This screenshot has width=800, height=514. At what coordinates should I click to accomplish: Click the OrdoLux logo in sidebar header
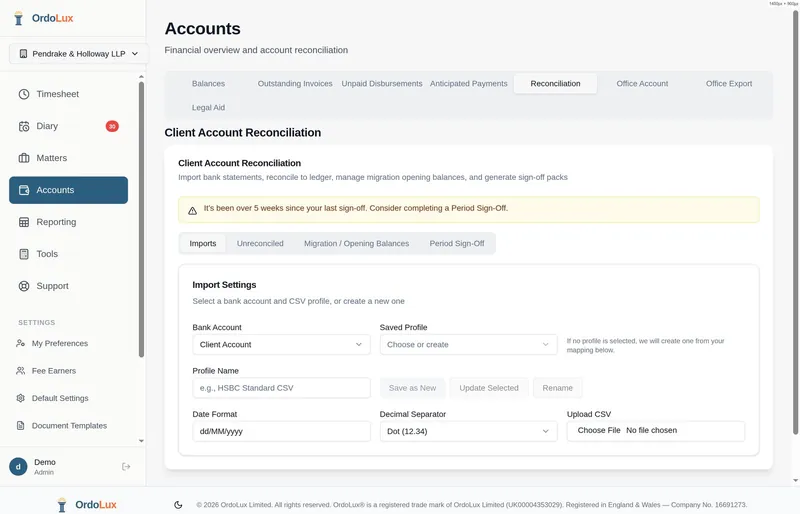pos(43,18)
